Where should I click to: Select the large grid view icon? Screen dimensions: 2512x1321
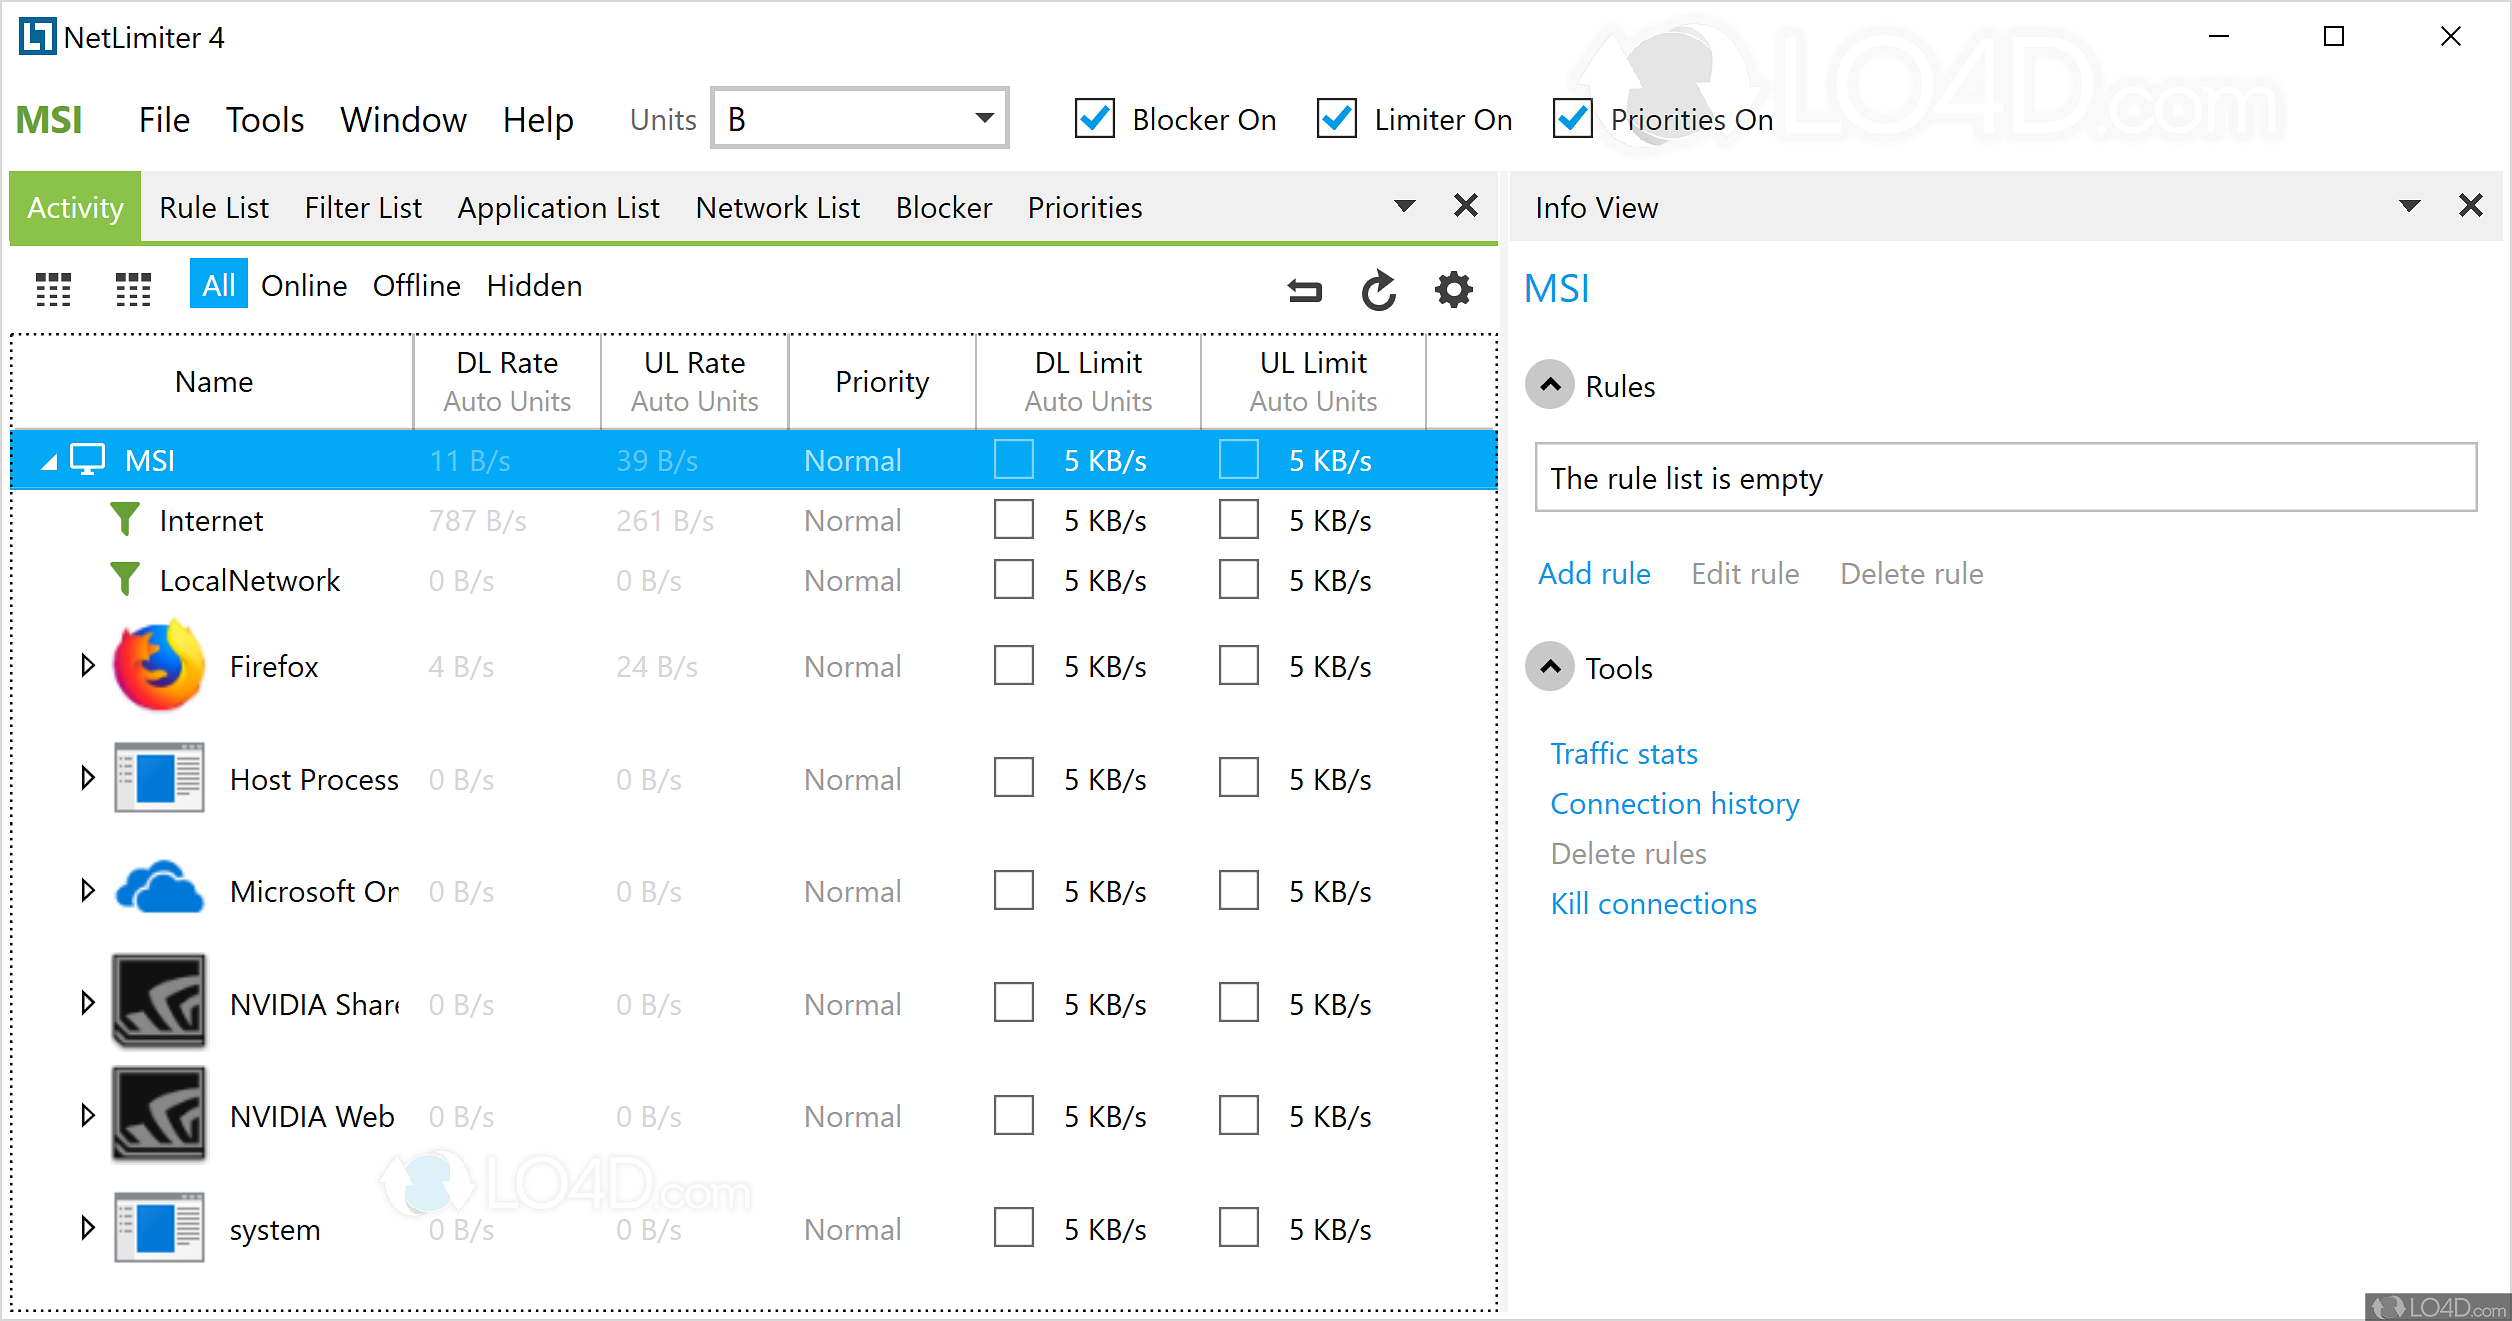[54, 289]
